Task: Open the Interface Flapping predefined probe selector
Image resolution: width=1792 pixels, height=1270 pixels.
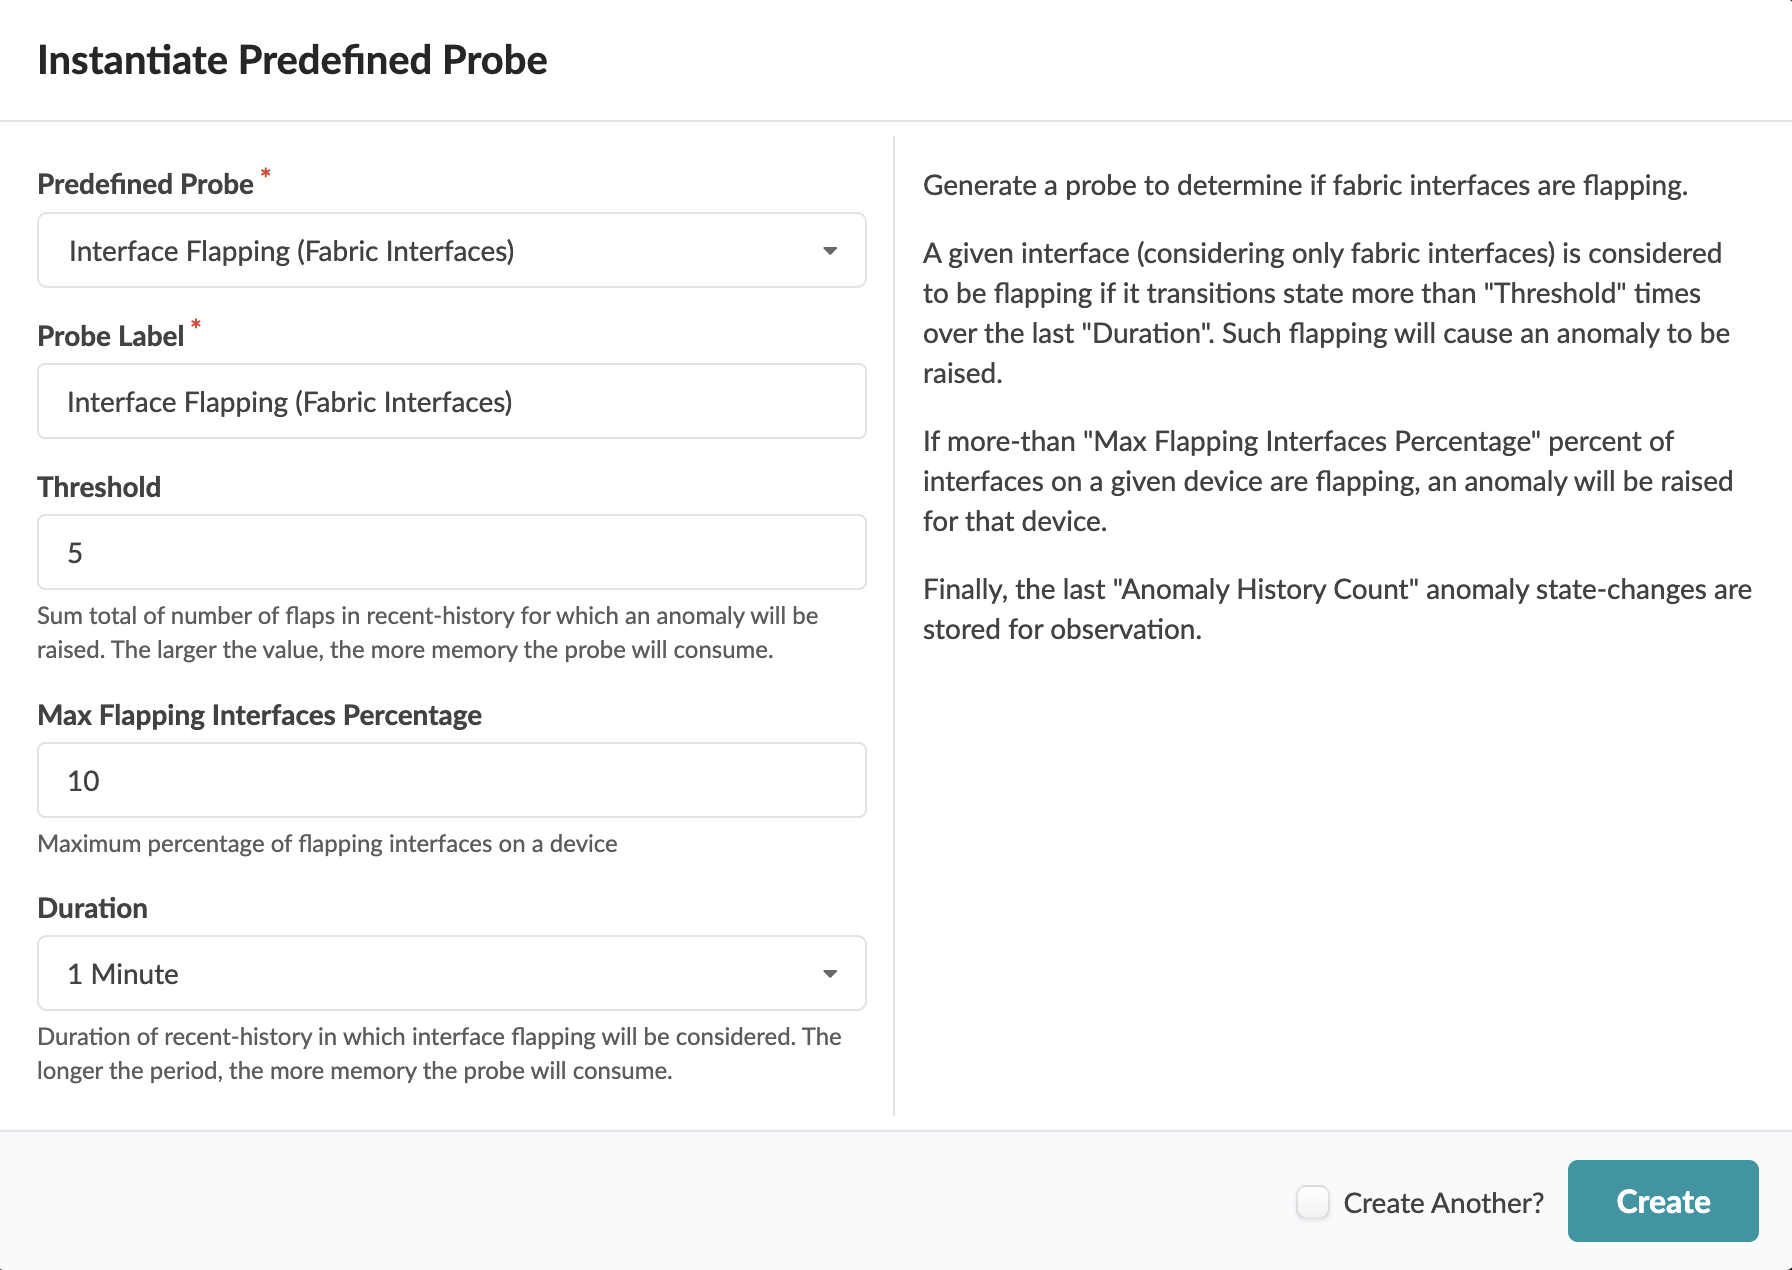Action: 450,251
